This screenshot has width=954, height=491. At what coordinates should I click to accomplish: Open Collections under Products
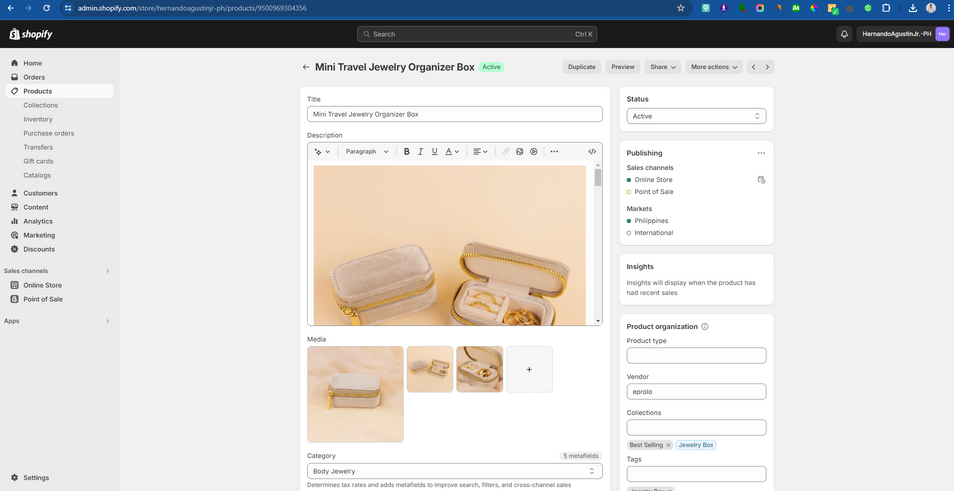[41, 105]
